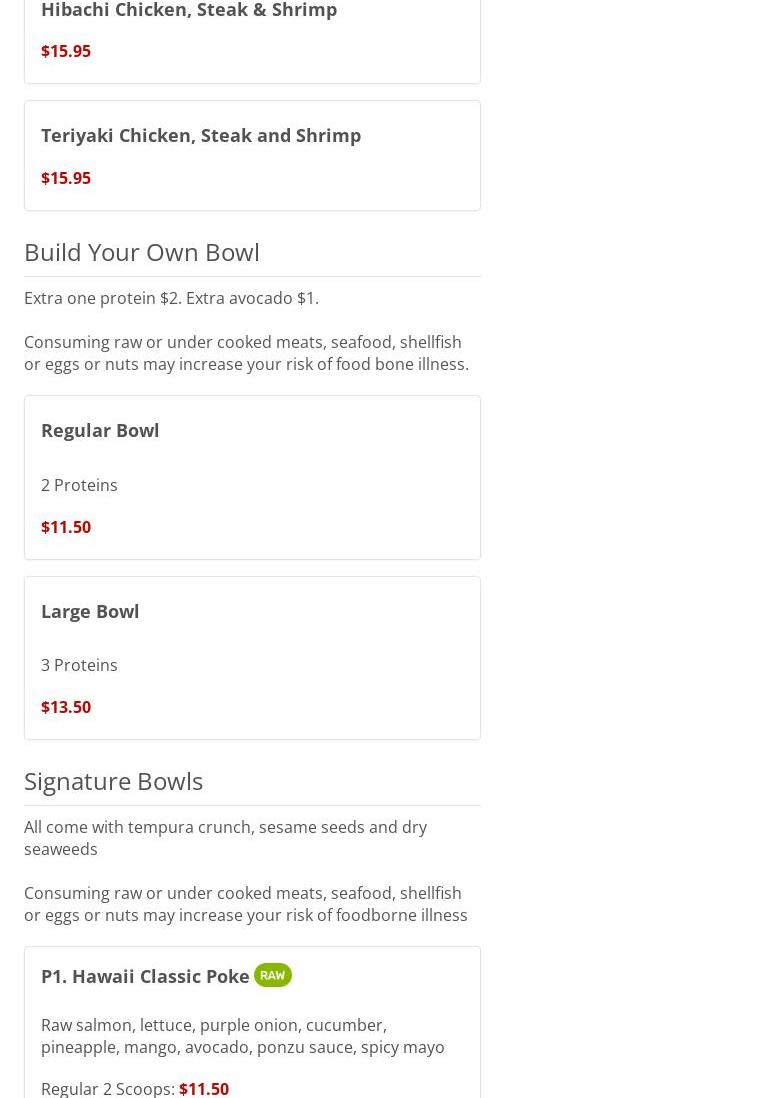Click the green RAW badge icon
Screen dimensions: 770x1098
(x=272, y=975)
